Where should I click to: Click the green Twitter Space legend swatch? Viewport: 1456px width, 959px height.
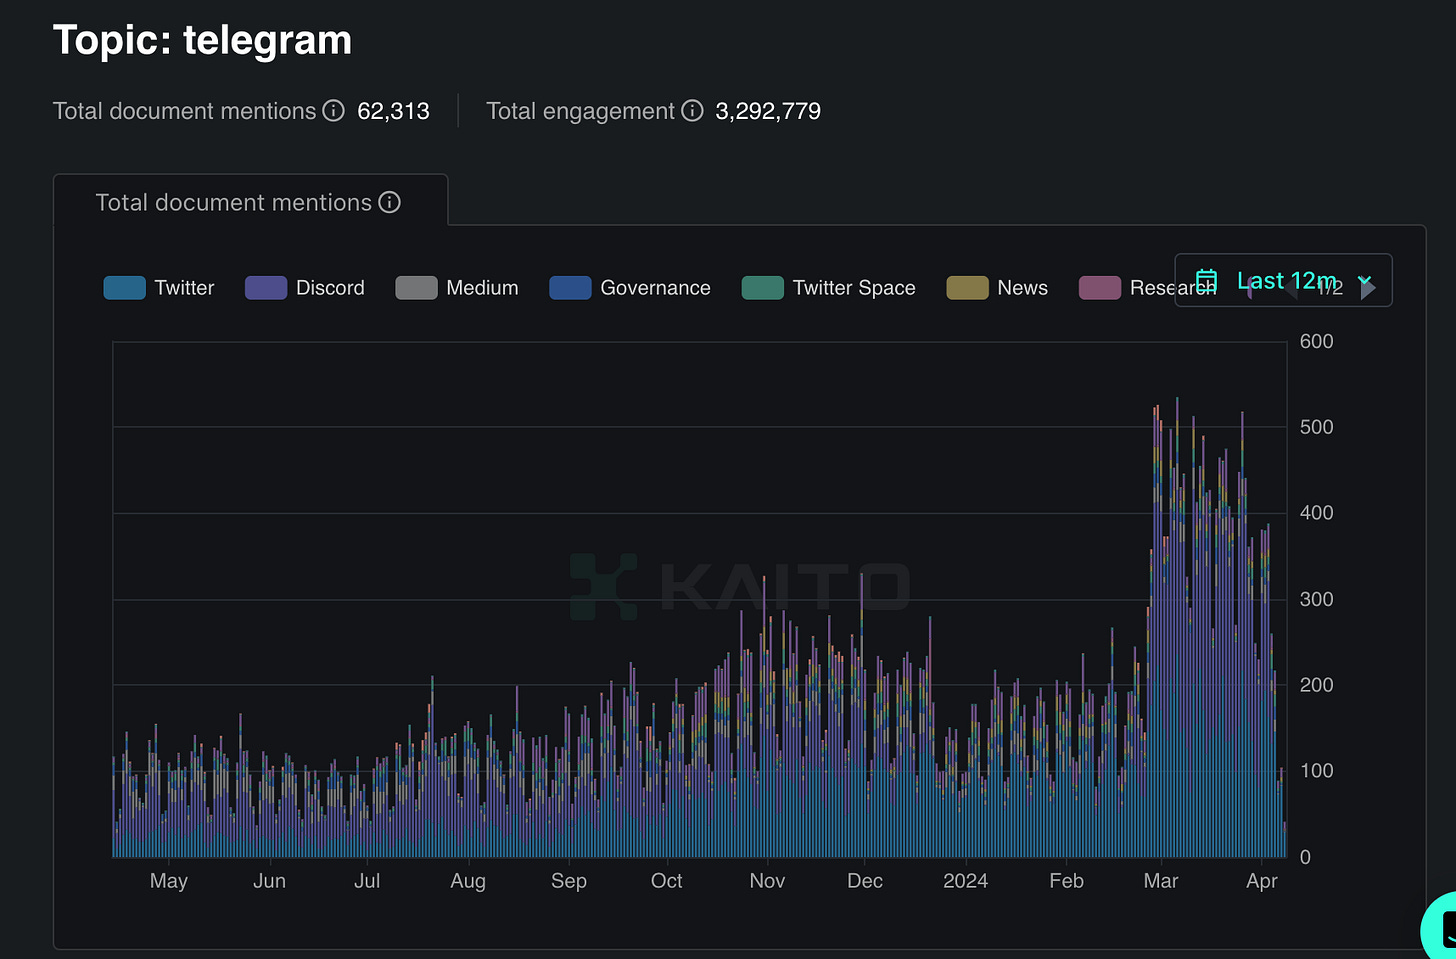(762, 288)
